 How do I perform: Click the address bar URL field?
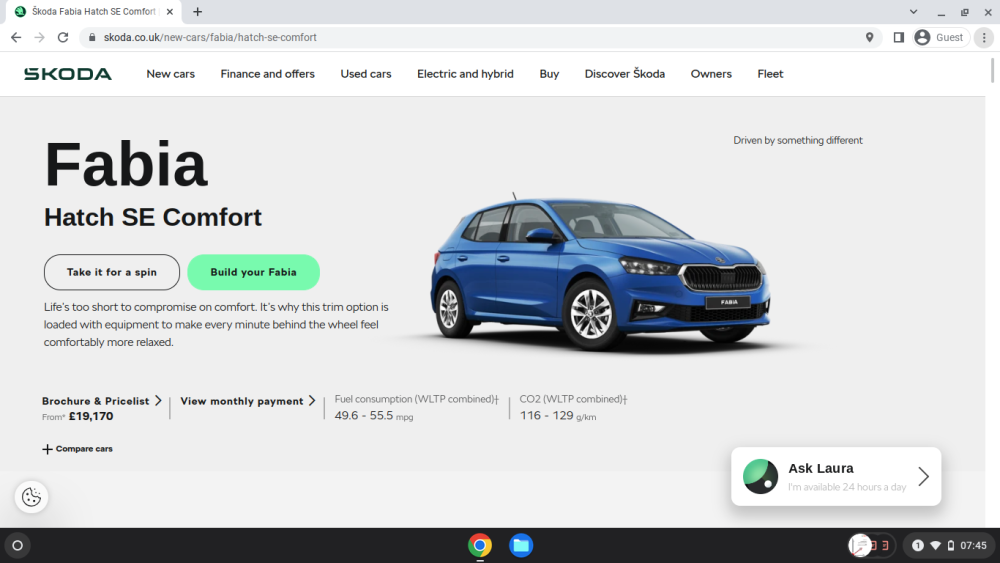click(x=478, y=38)
